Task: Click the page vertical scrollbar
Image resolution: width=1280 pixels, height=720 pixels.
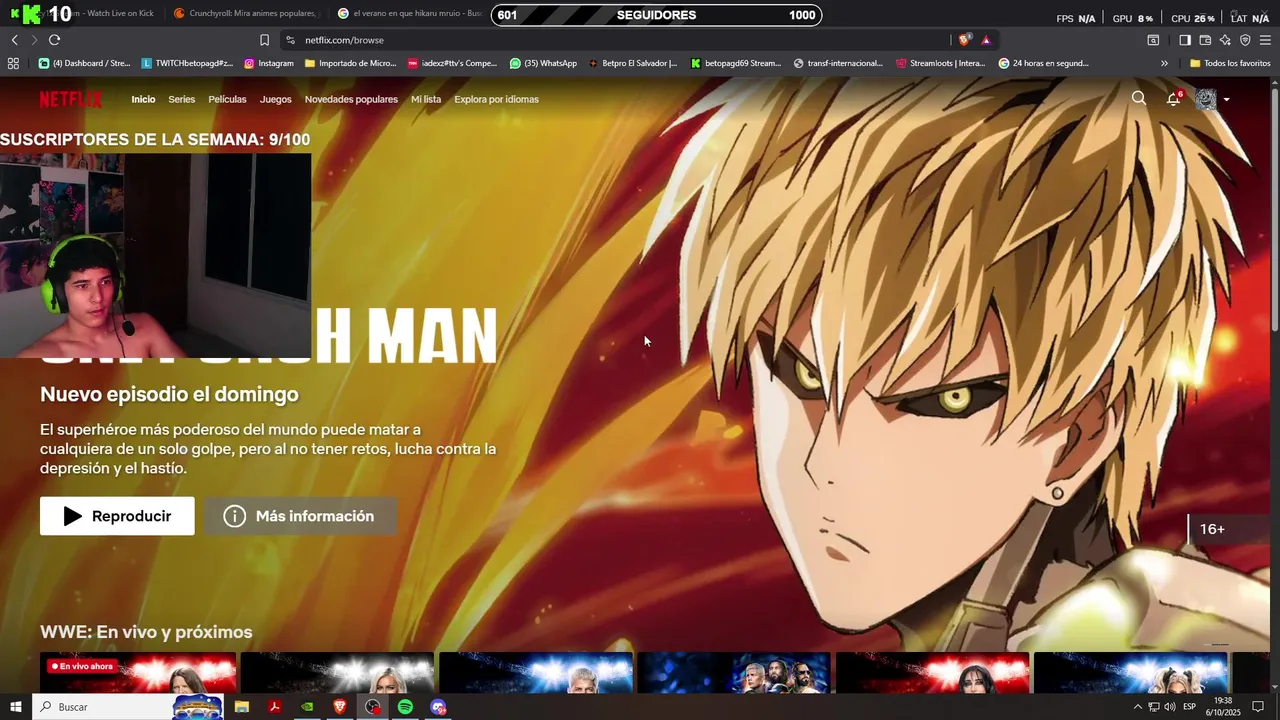Action: (1274, 208)
